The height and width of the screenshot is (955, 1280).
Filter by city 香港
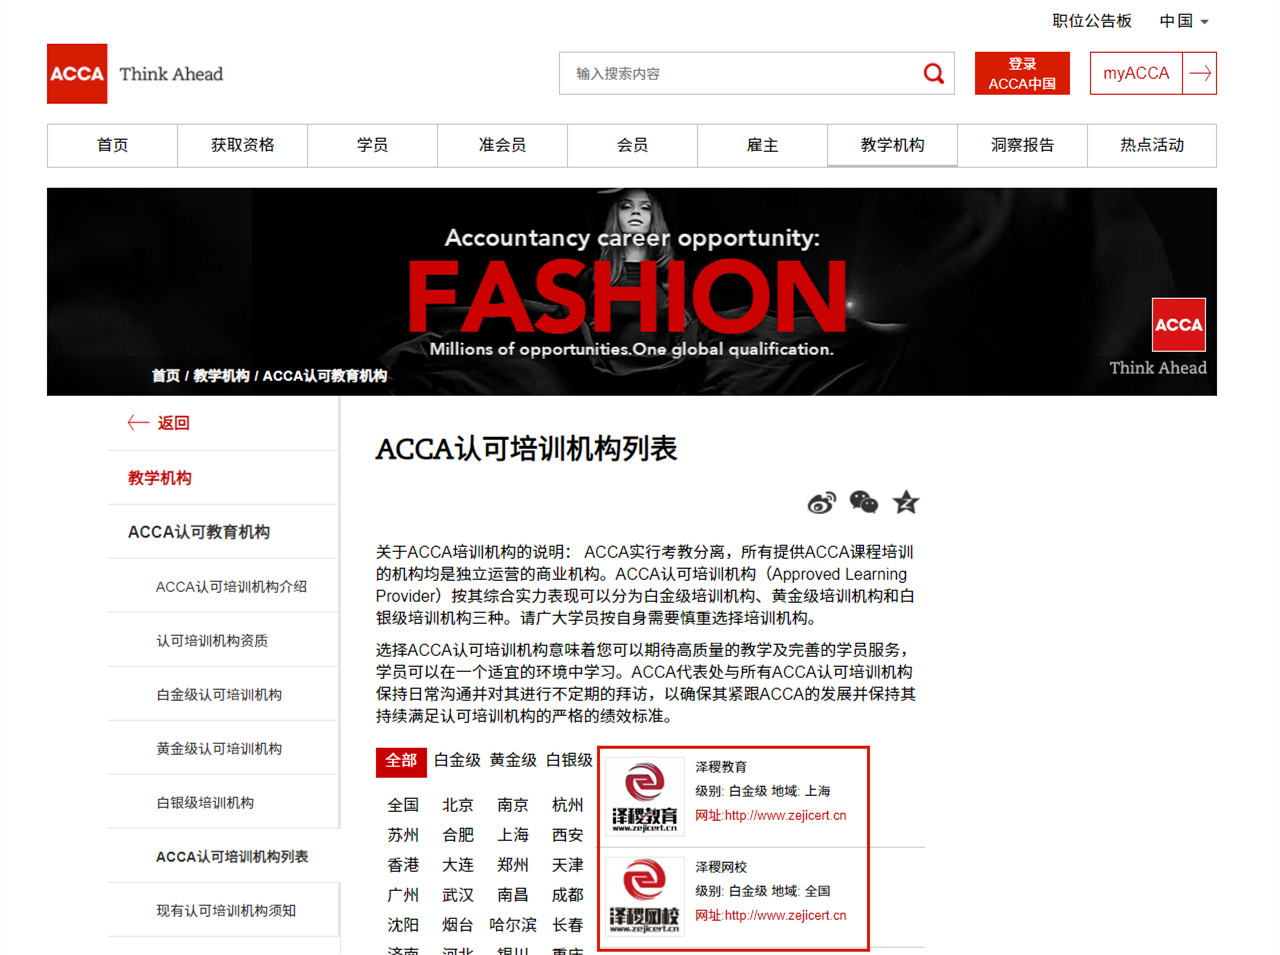coord(403,865)
